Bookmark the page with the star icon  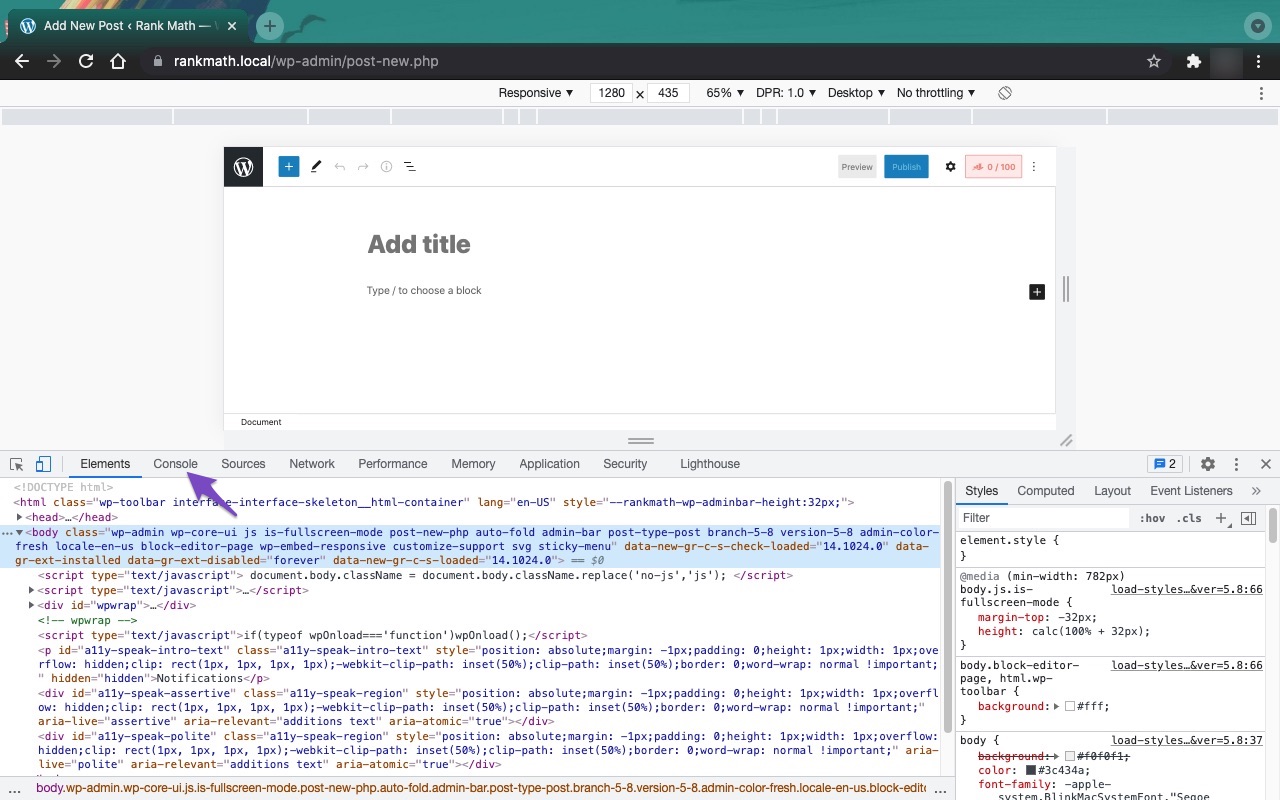pos(1154,61)
